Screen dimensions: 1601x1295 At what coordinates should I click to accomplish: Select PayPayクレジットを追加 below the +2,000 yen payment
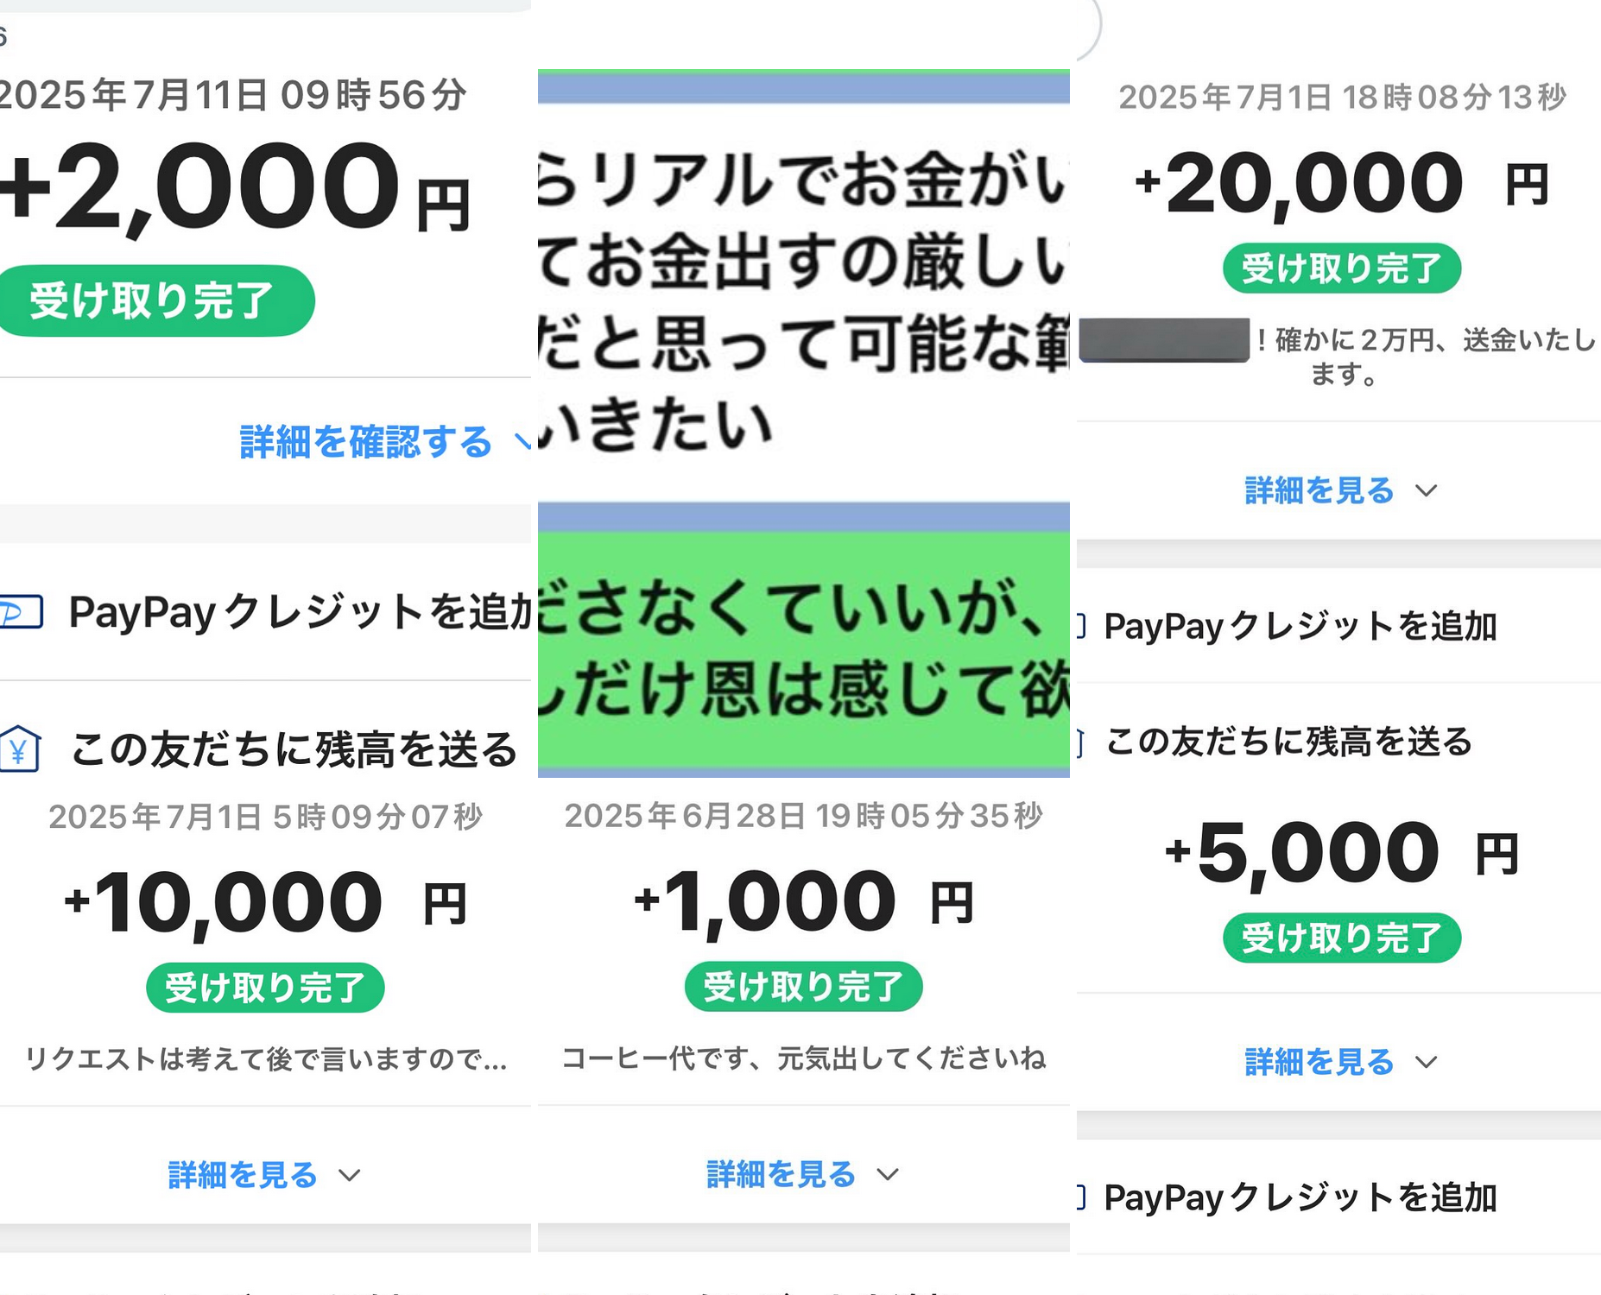pos(298,612)
